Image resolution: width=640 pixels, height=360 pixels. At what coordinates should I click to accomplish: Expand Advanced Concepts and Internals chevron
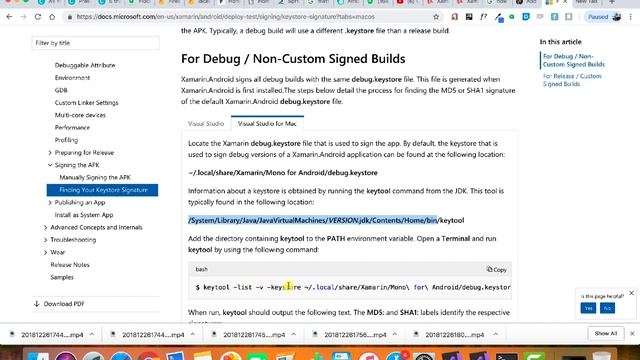45,227
